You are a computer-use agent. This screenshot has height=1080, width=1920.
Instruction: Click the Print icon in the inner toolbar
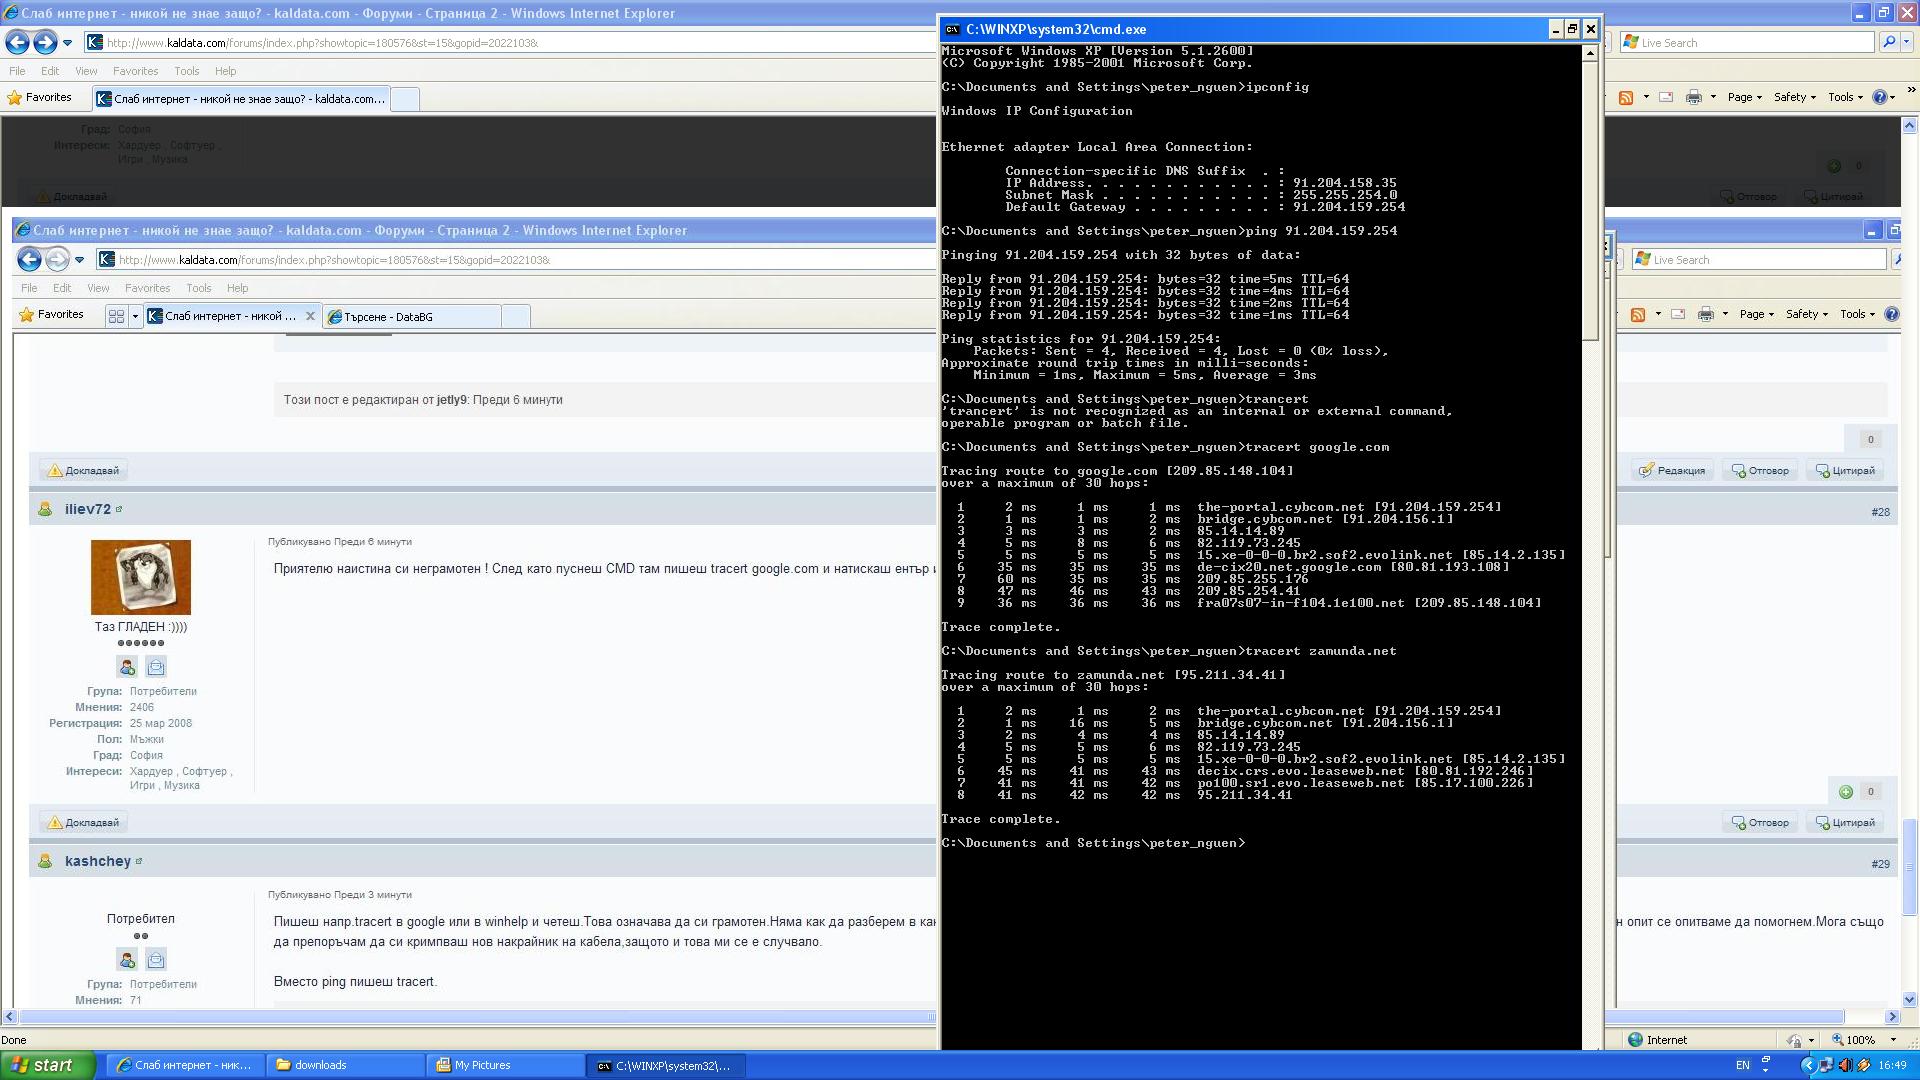coord(1706,315)
